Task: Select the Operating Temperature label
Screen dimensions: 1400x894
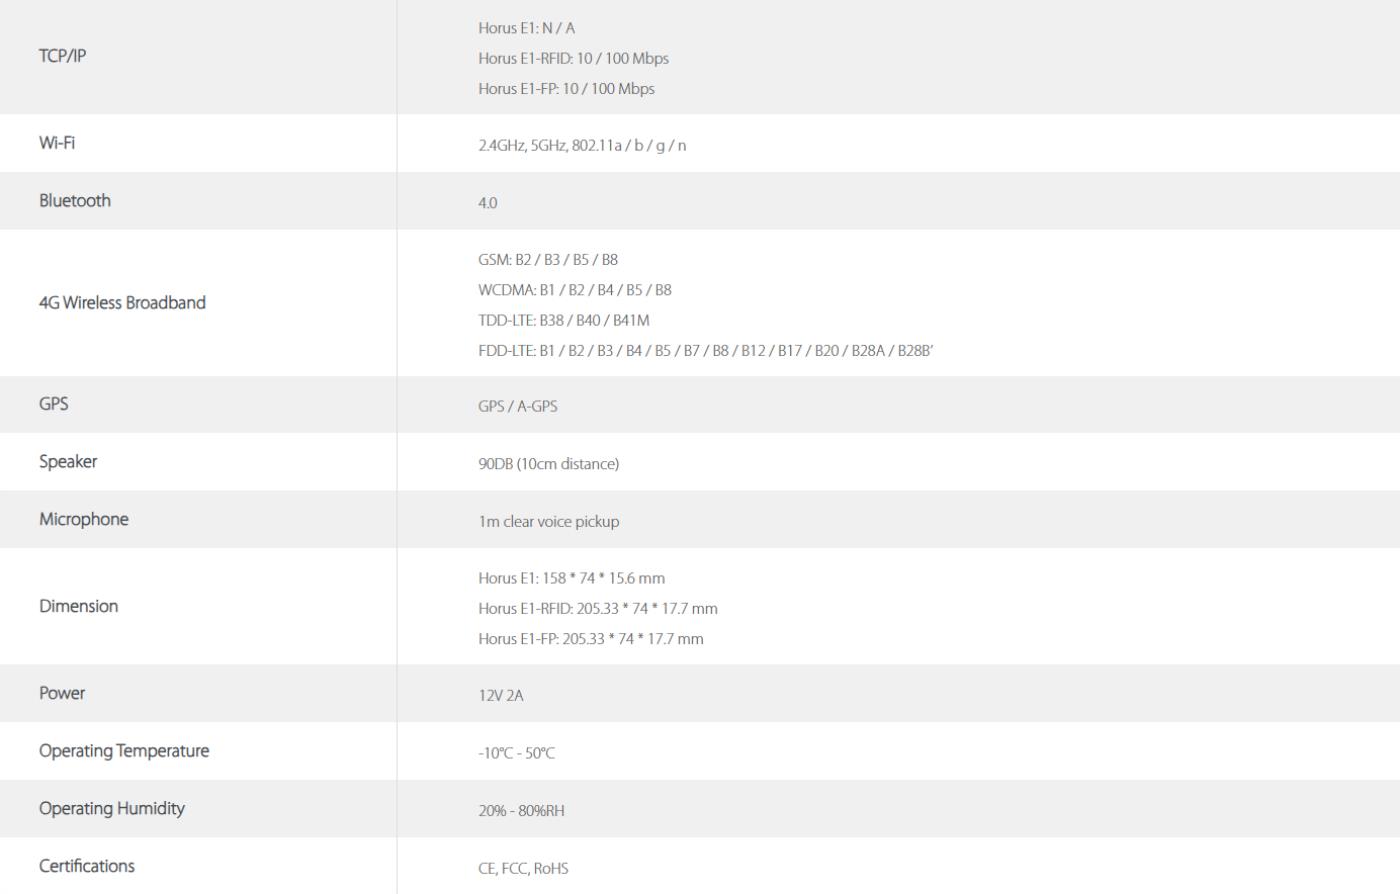Action: click(124, 751)
